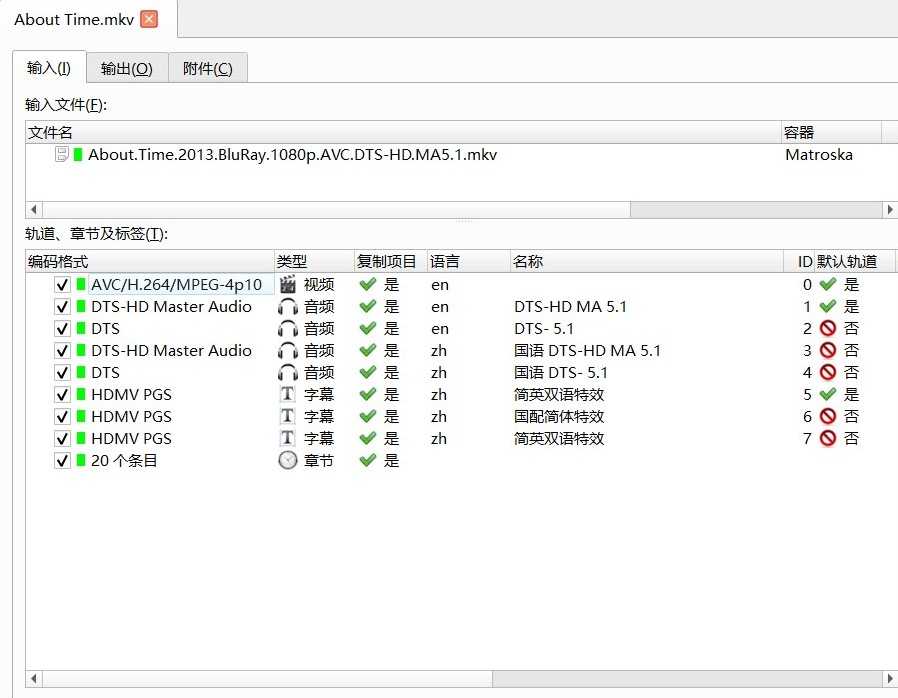Viewport: 898px width, 698px height.
Task: Click the file icon beside About.Time.2013 filename
Action: click(x=62, y=154)
